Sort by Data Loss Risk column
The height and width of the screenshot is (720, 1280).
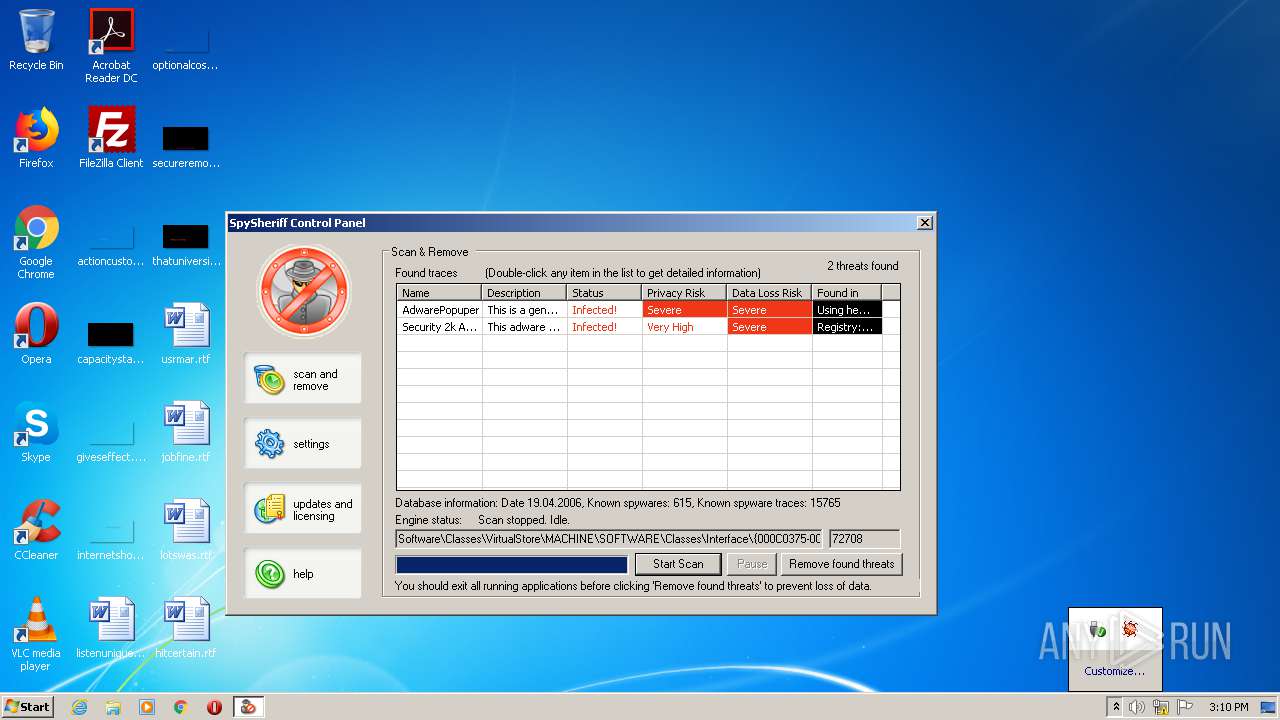pos(770,293)
